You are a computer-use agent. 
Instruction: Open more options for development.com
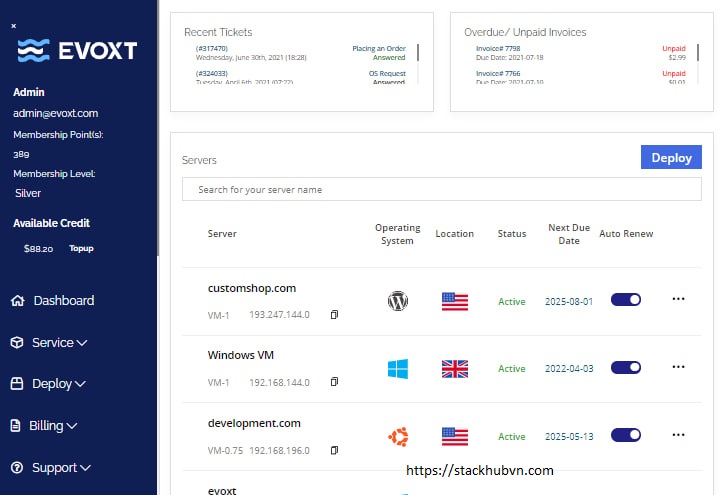678,435
